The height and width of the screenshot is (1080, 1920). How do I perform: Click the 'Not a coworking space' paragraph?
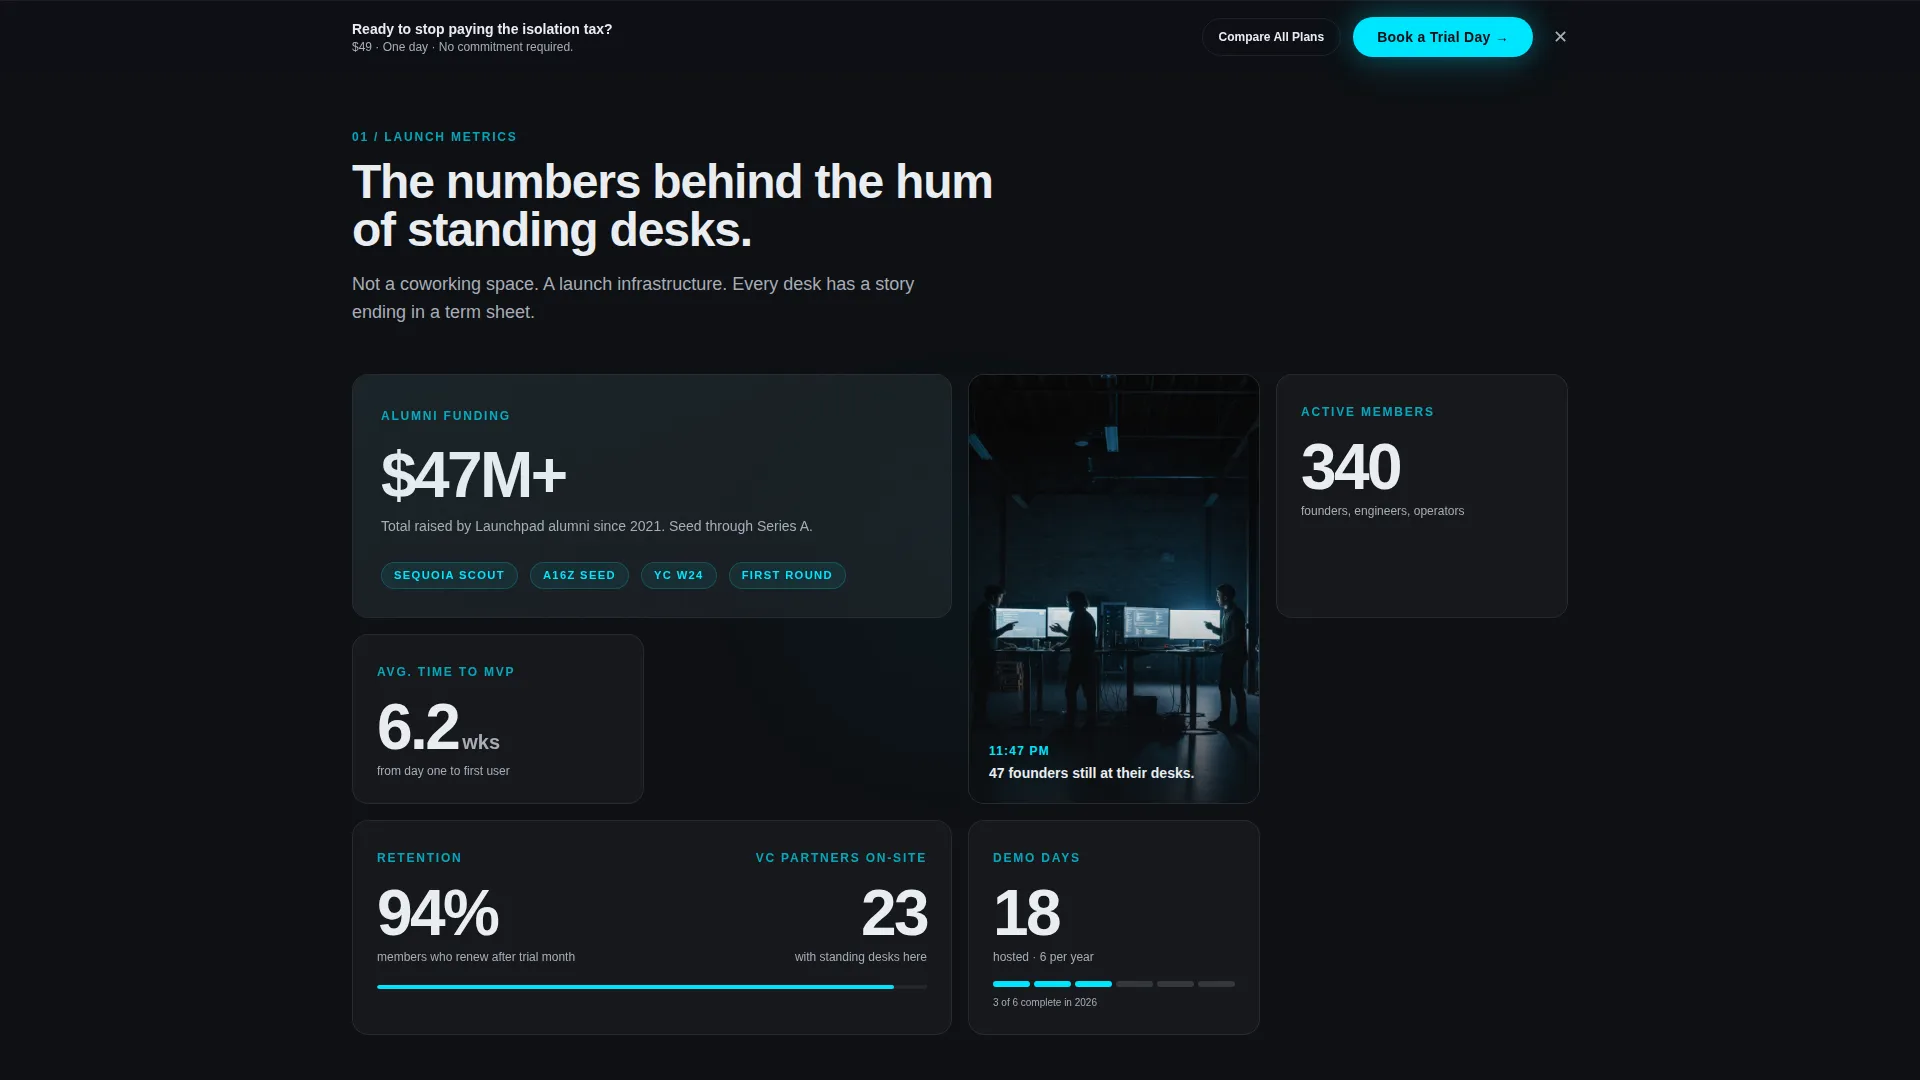pos(633,298)
